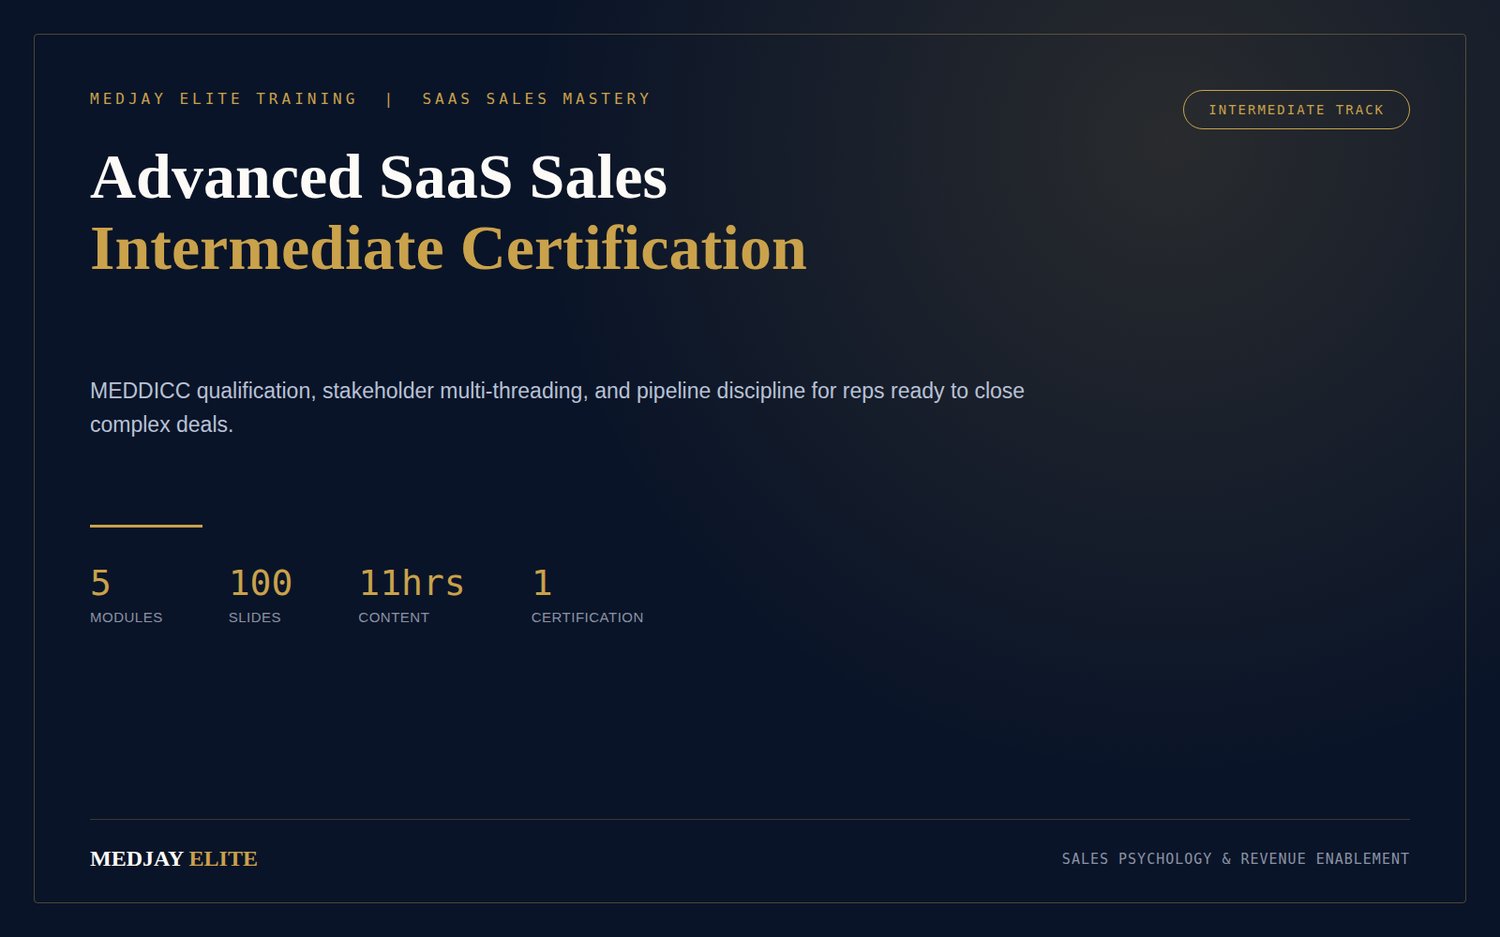Click the Medjay Elite footer logo
Screen dimensions: 1500x937
(x=174, y=859)
